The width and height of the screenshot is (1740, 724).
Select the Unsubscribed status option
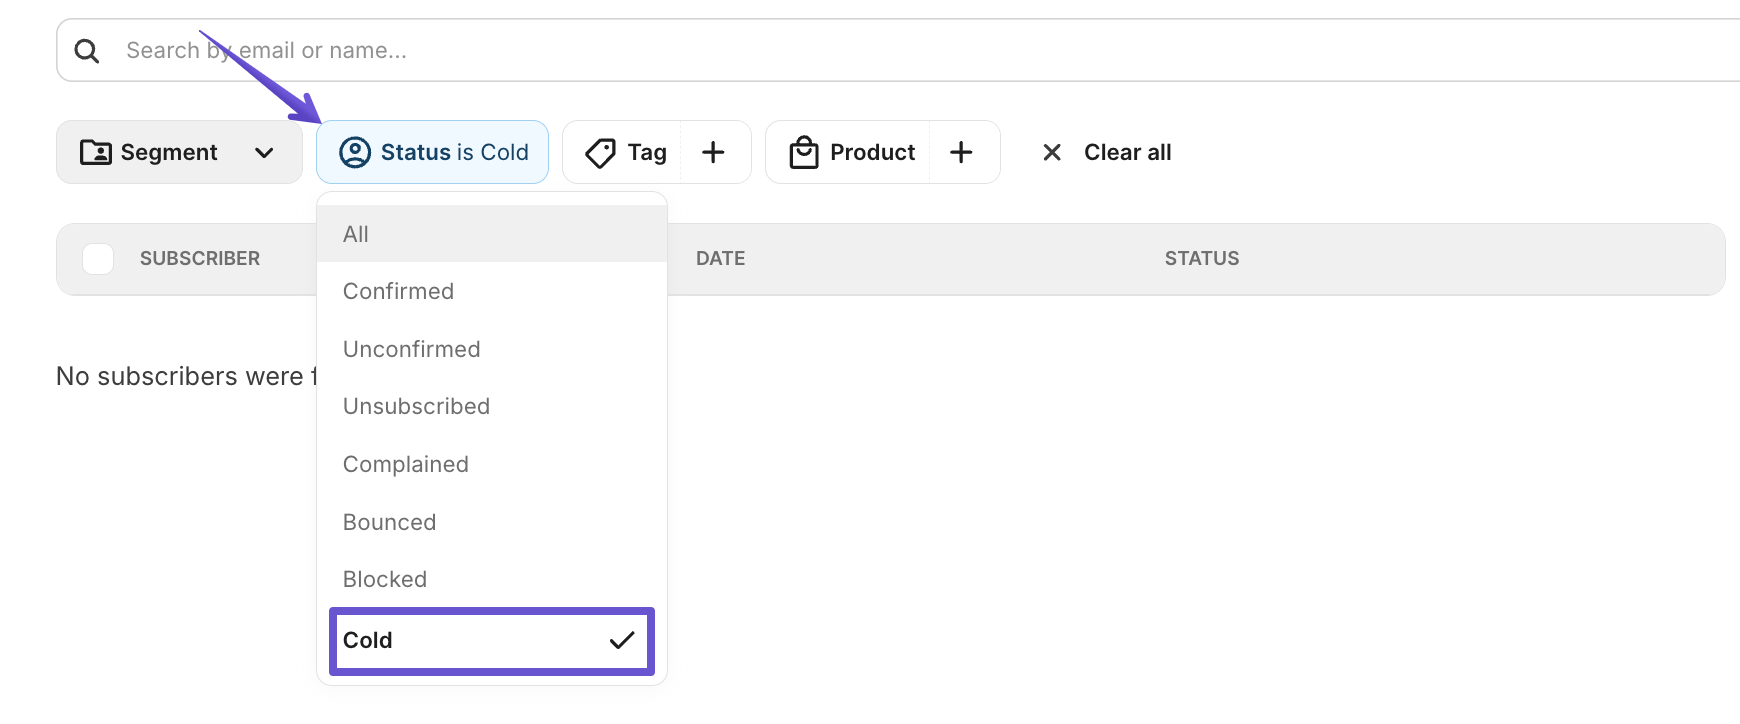point(492,406)
